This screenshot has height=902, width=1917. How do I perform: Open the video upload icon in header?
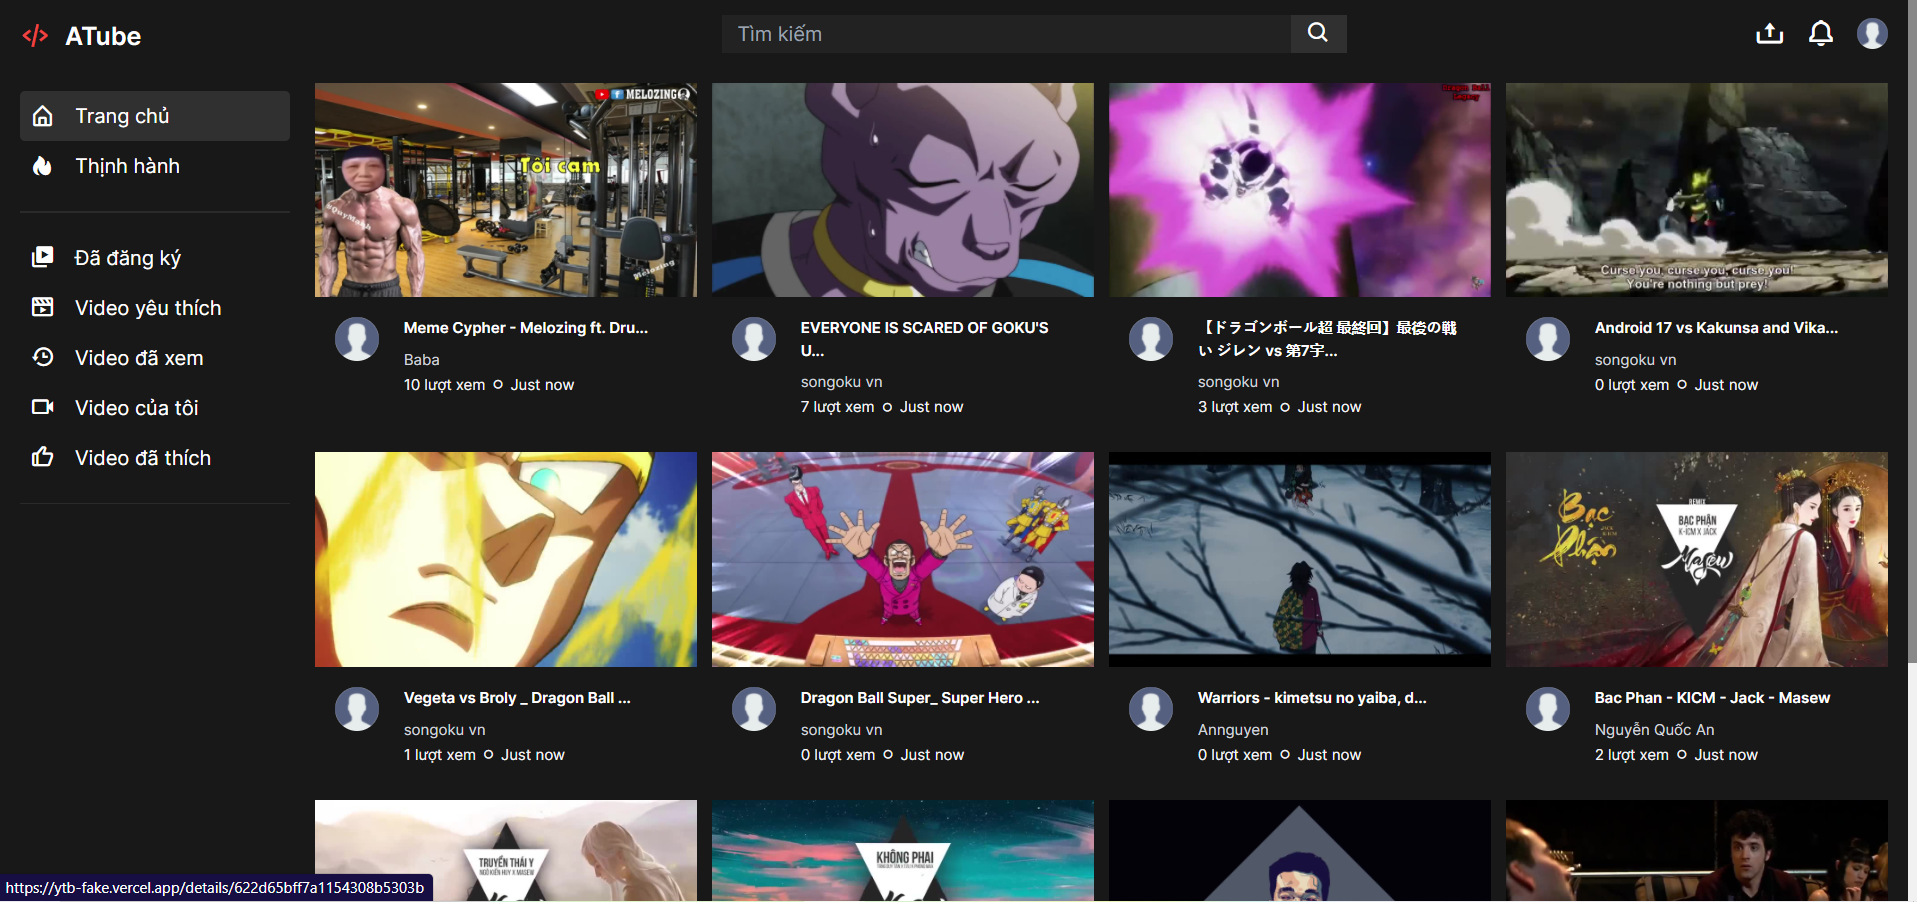click(x=1769, y=33)
